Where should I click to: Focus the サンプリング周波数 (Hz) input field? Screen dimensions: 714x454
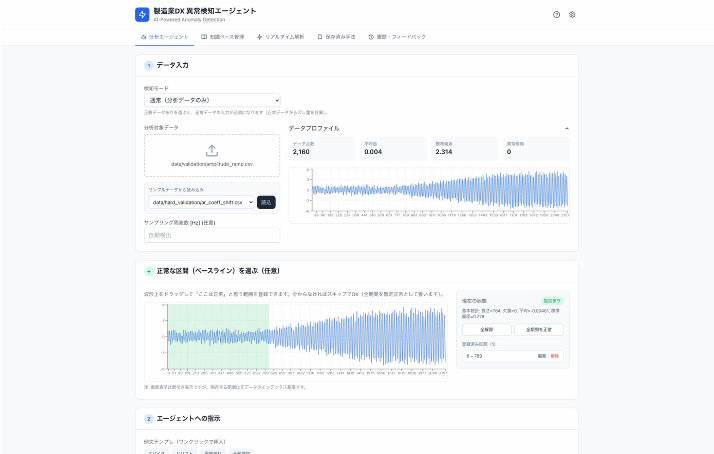212,235
